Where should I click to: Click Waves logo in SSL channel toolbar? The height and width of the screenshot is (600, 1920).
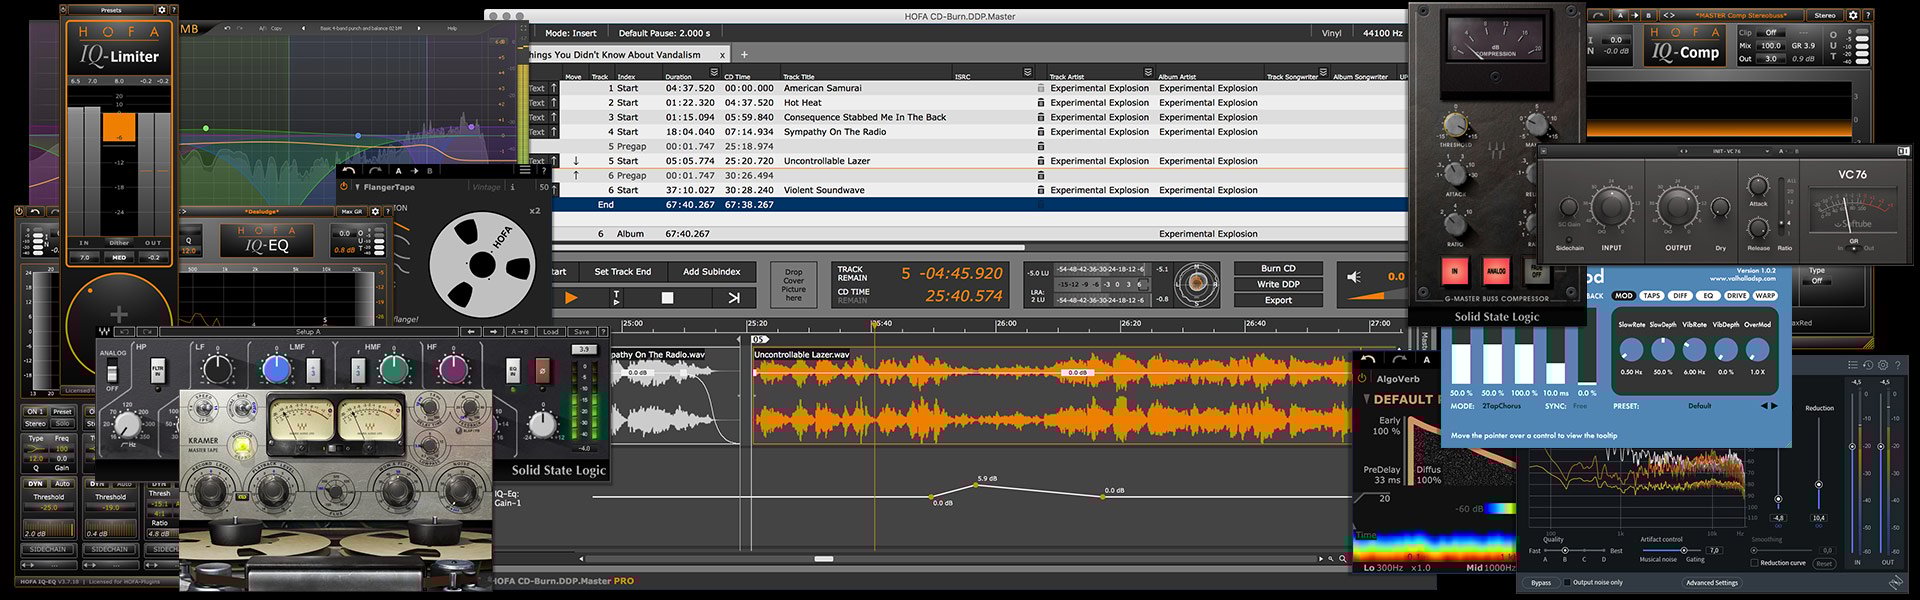104,331
